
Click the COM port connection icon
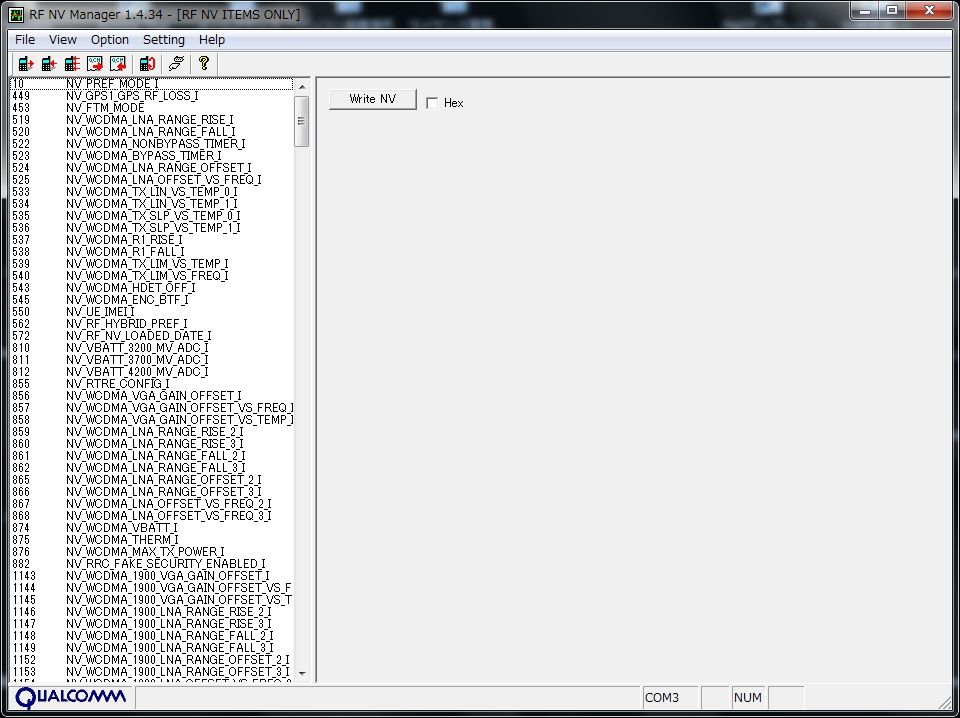(176, 64)
